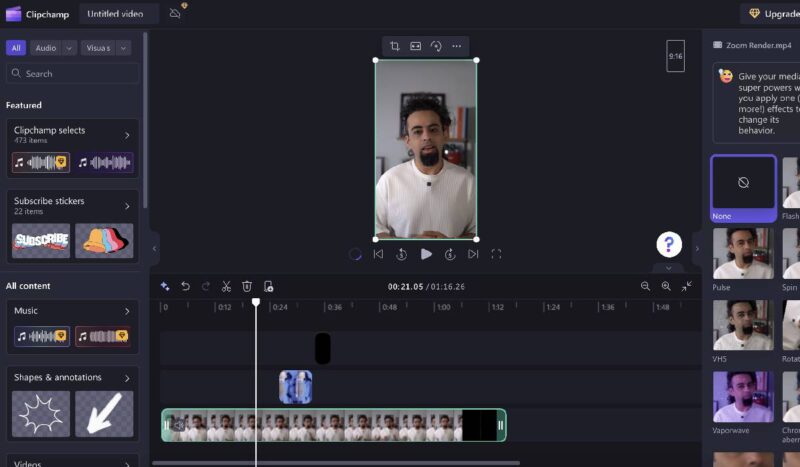
Task: Click the Clipchamp logo
Action: 13,14
